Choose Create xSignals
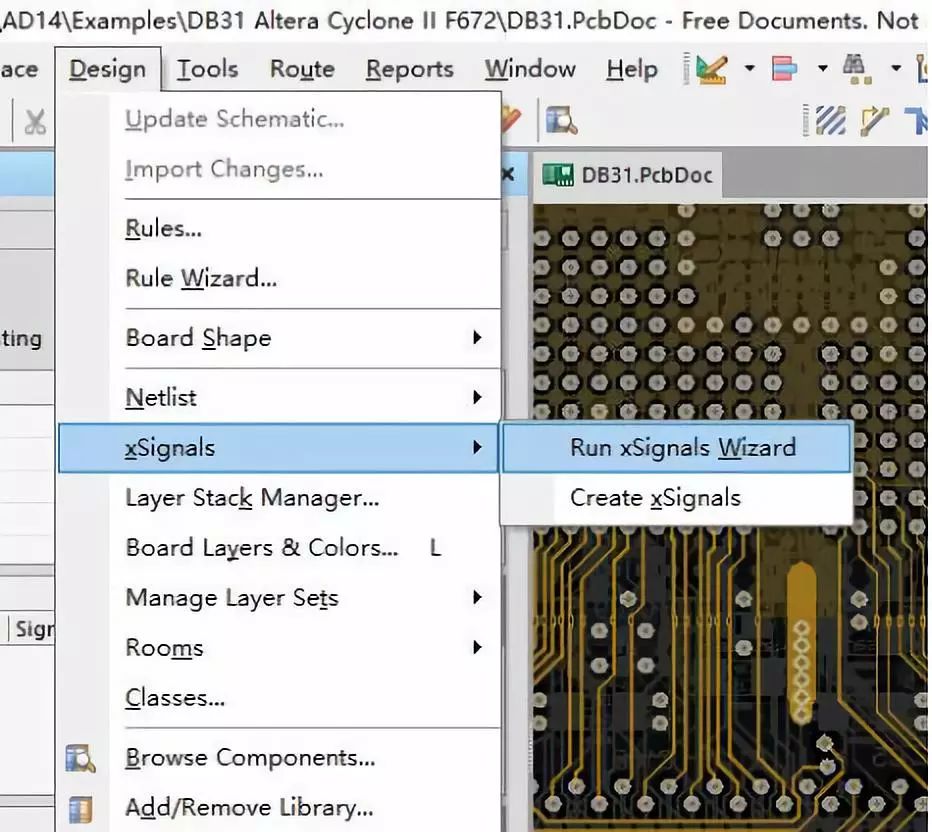This screenshot has width=932, height=832. point(676,498)
